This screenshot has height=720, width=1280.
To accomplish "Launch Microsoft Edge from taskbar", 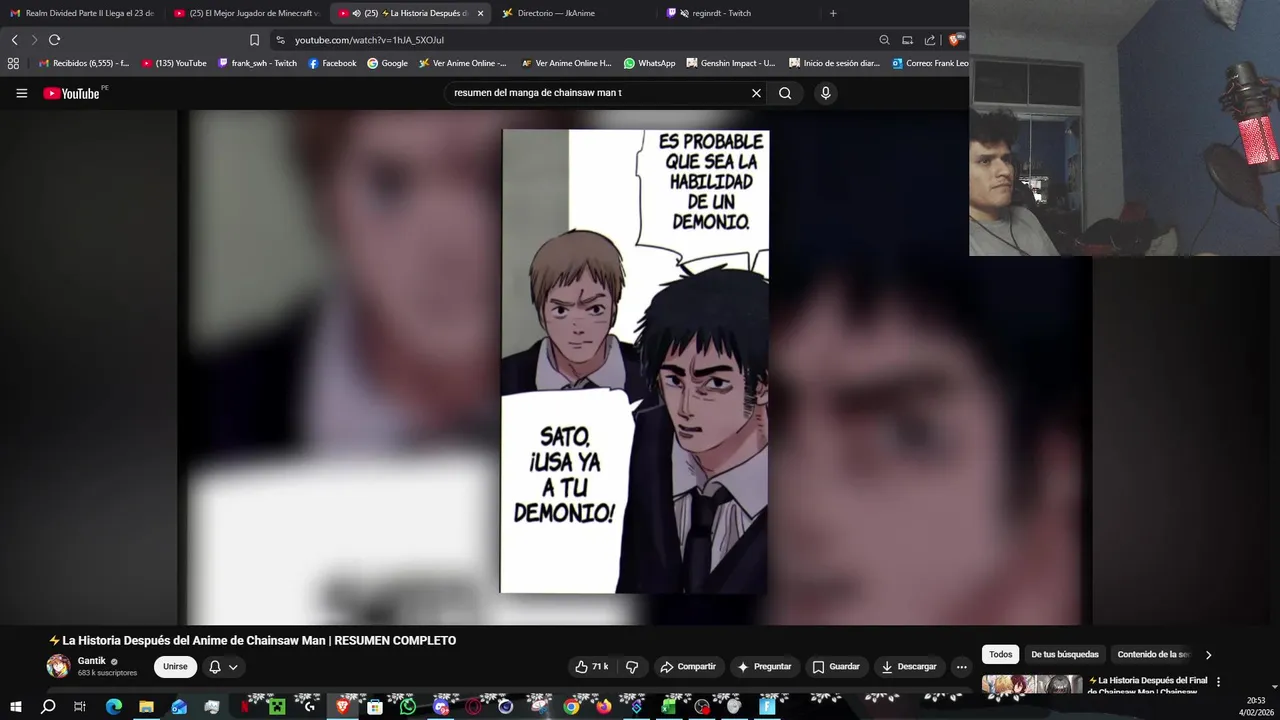I will pos(113,707).
